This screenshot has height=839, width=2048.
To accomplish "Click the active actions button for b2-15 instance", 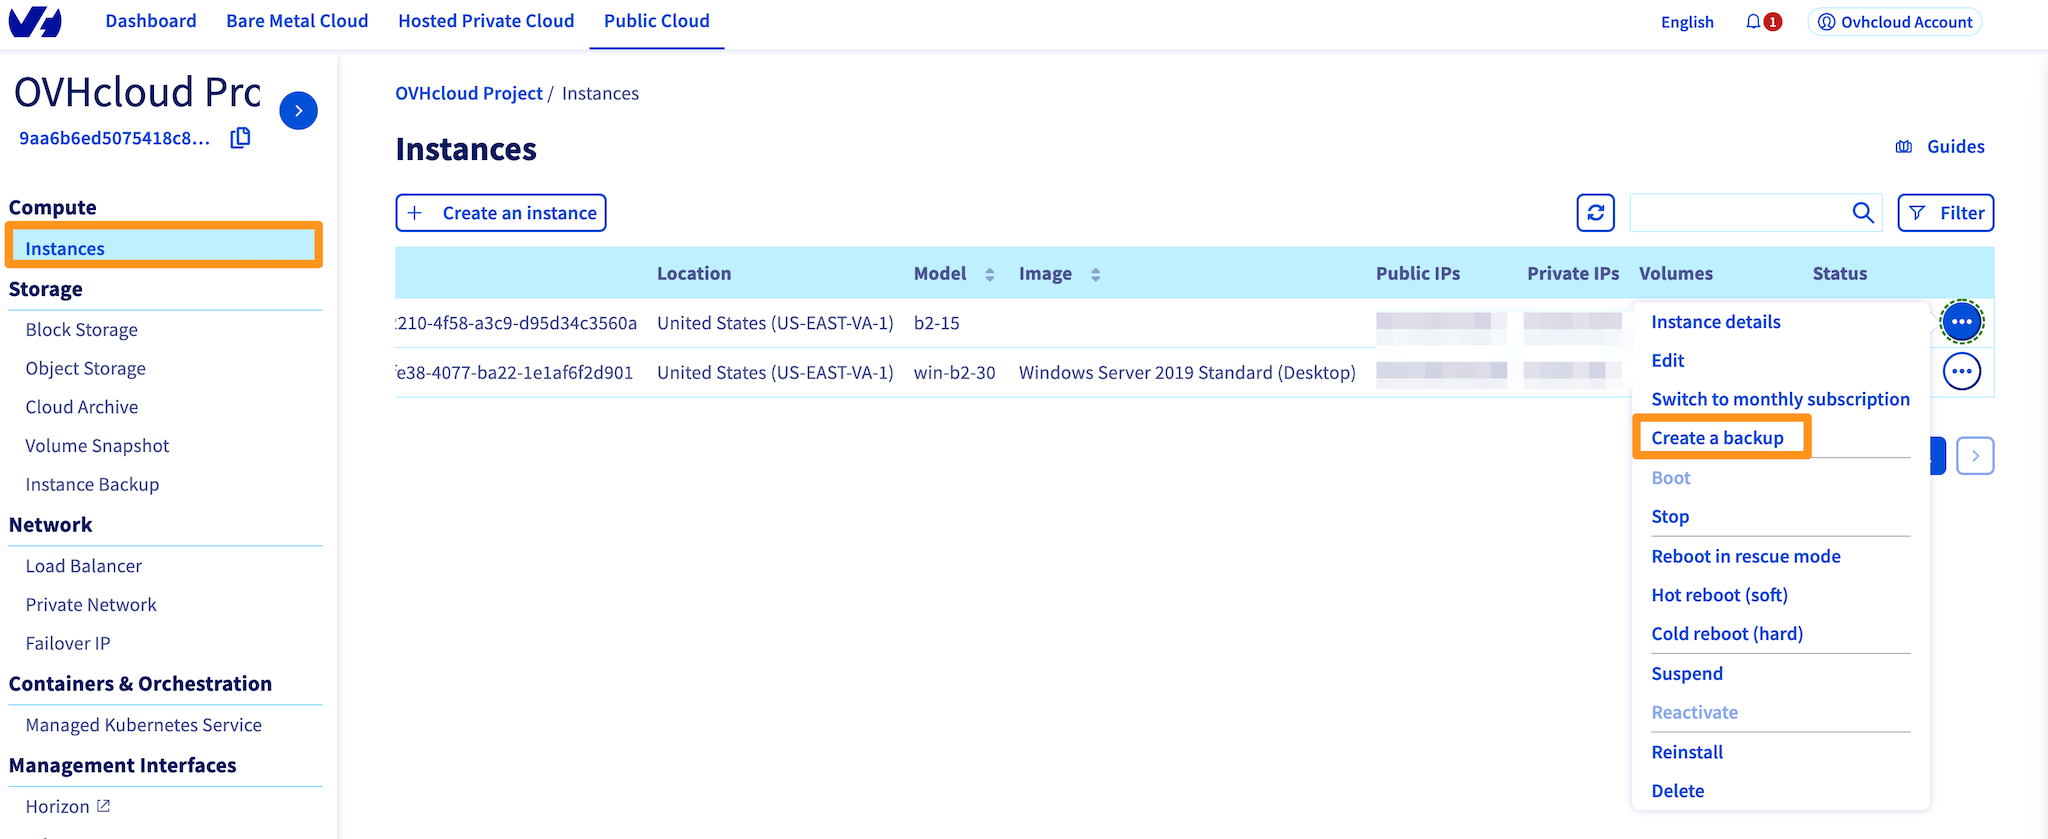I will pyautogui.click(x=1962, y=322).
